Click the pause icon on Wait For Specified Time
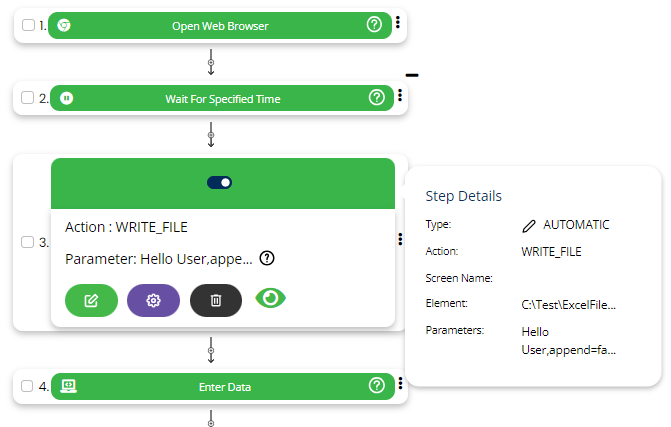This screenshot has height=427, width=671. [x=66, y=98]
